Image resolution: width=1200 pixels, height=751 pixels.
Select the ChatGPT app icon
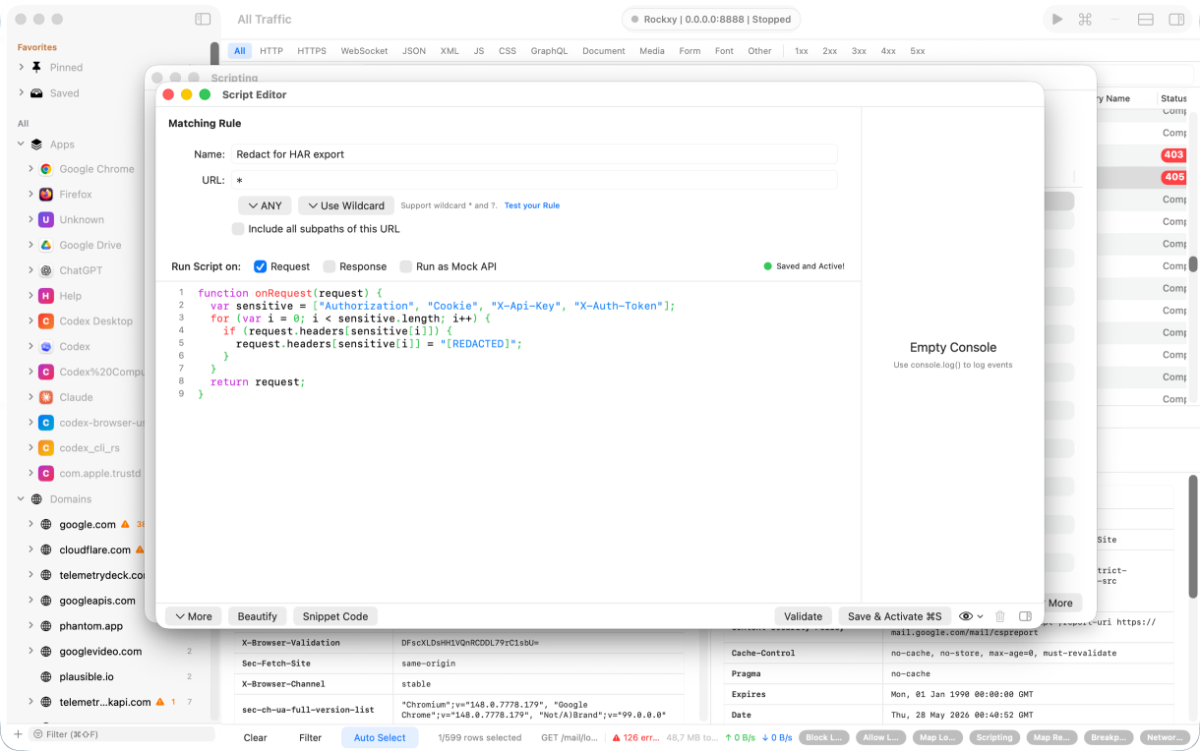pos(46,270)
